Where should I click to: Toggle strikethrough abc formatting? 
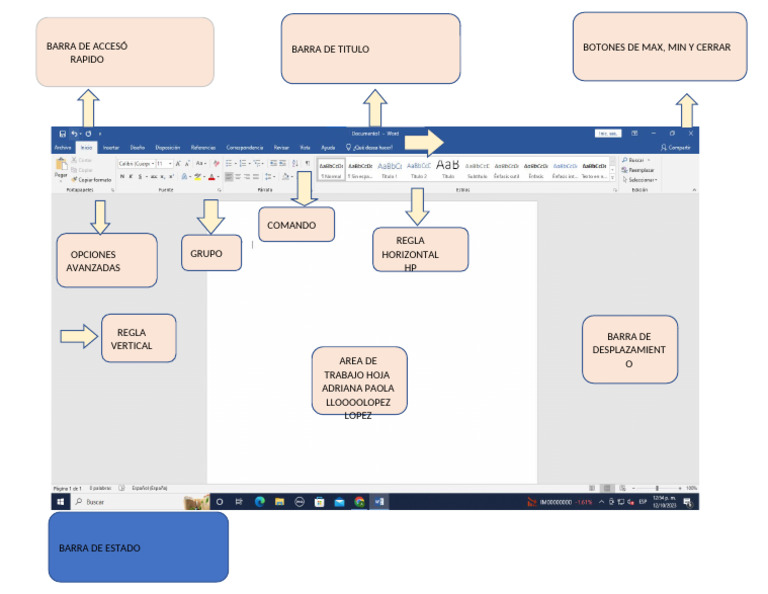pos(154,176)
